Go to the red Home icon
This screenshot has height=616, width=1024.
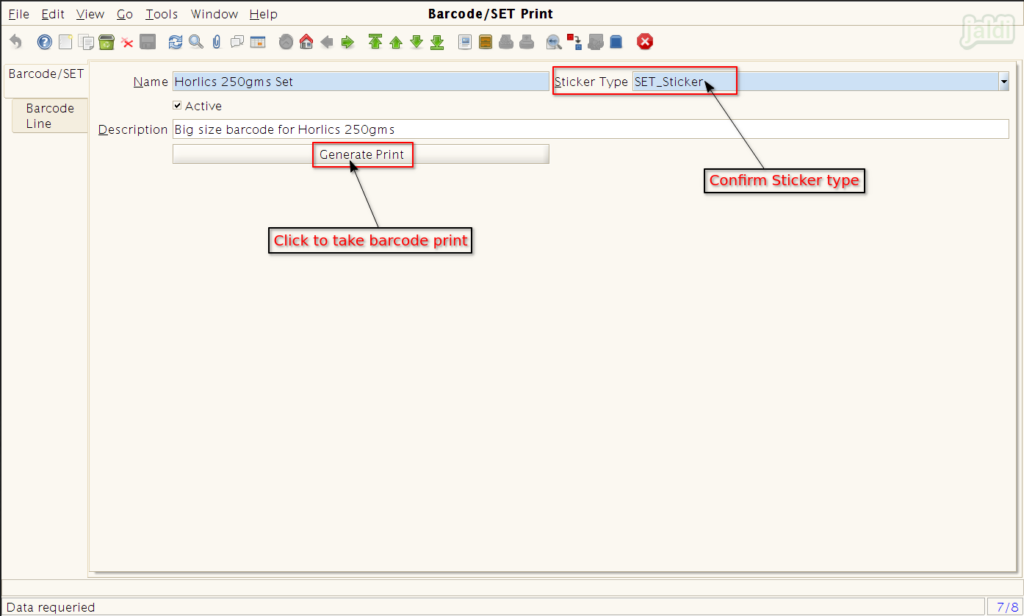tap(306, 42)
